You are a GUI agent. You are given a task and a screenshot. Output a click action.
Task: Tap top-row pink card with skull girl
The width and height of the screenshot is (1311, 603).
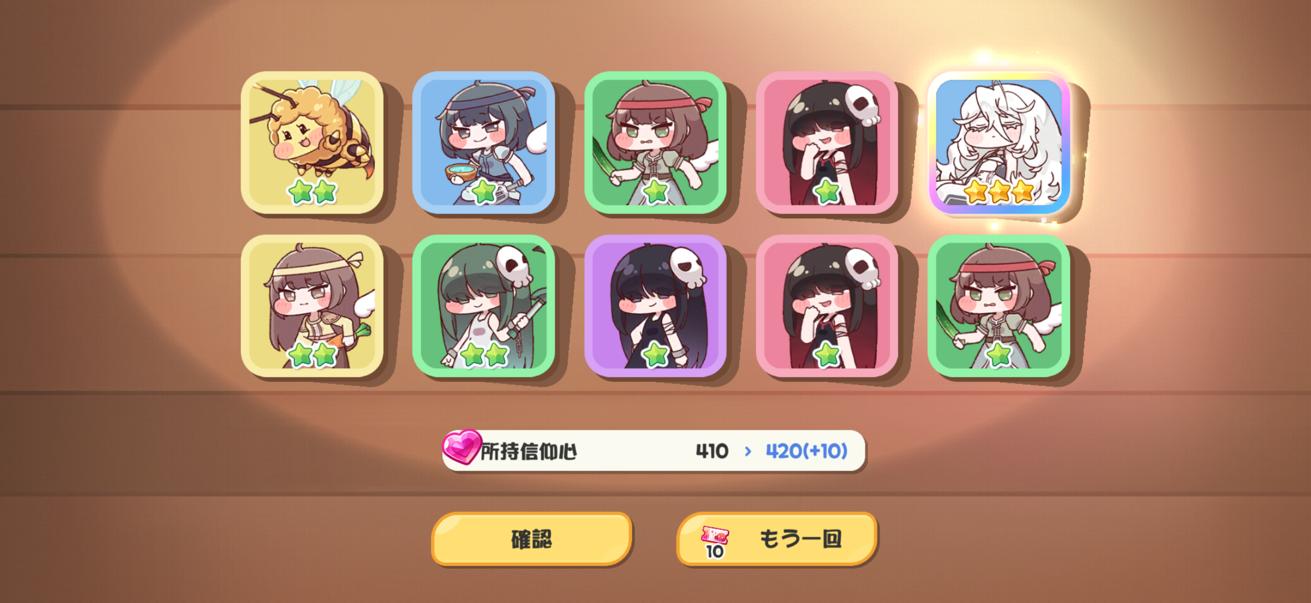point(827,142)
